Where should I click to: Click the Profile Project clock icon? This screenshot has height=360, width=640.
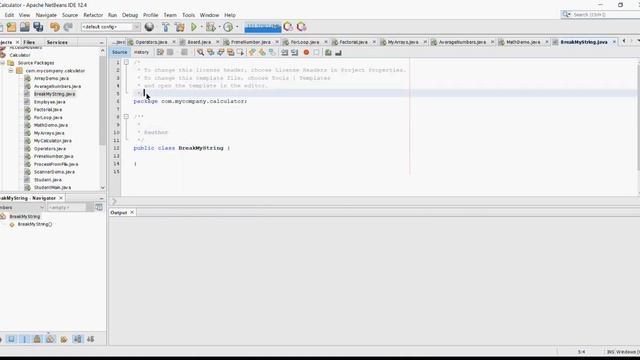point(228,27)
